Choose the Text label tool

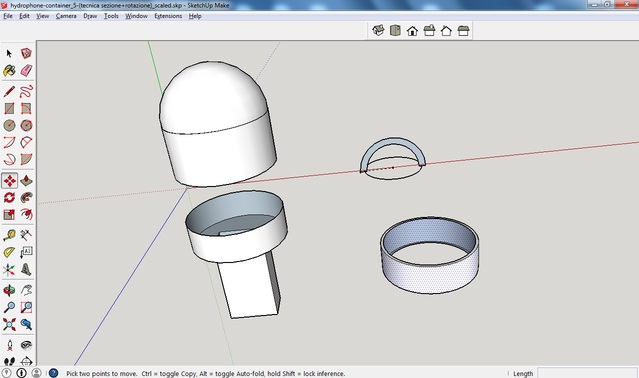(26, 252)
